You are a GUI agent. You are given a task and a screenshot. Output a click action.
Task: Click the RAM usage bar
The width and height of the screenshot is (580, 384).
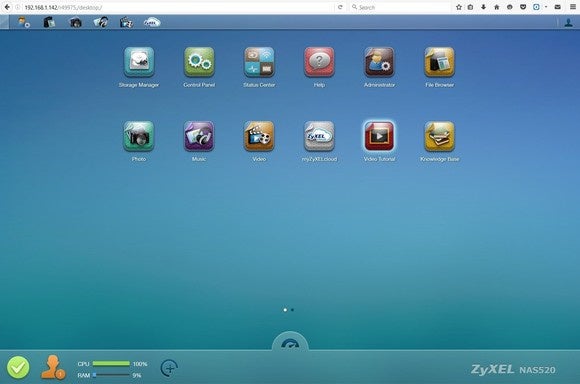coord(111,375)
